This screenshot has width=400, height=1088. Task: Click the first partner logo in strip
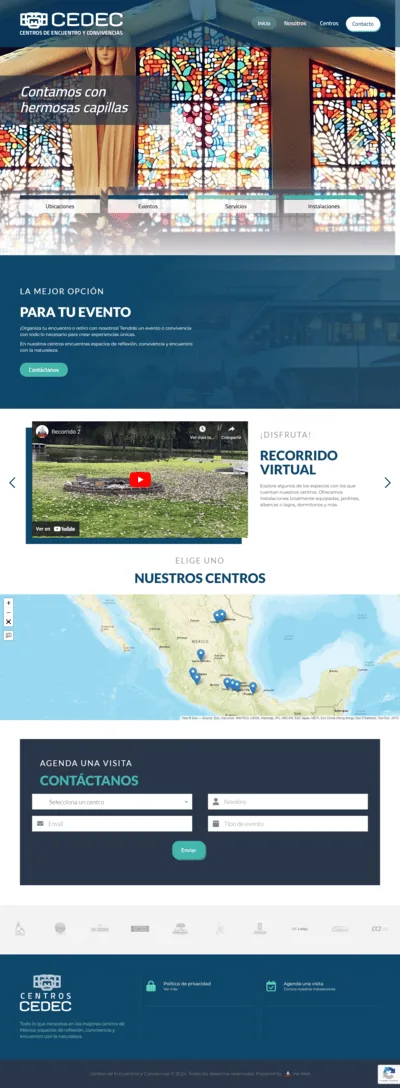tap(20, 928)
